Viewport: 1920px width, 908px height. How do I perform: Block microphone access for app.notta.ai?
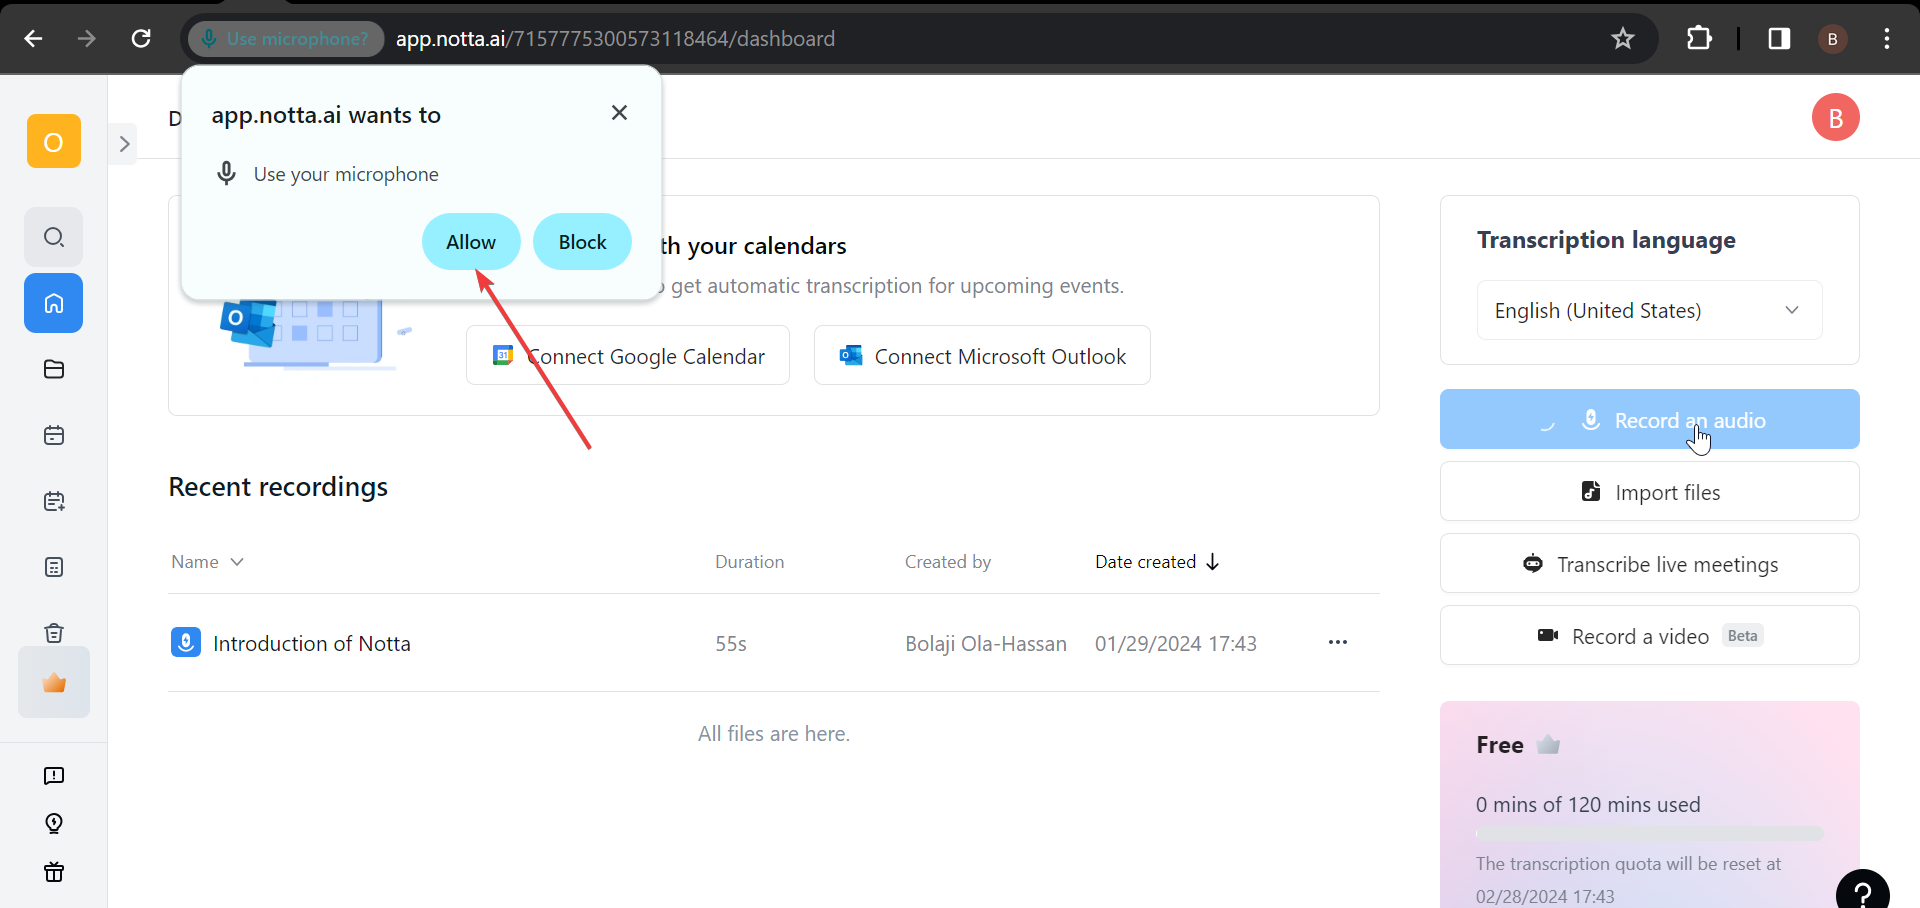582,241
